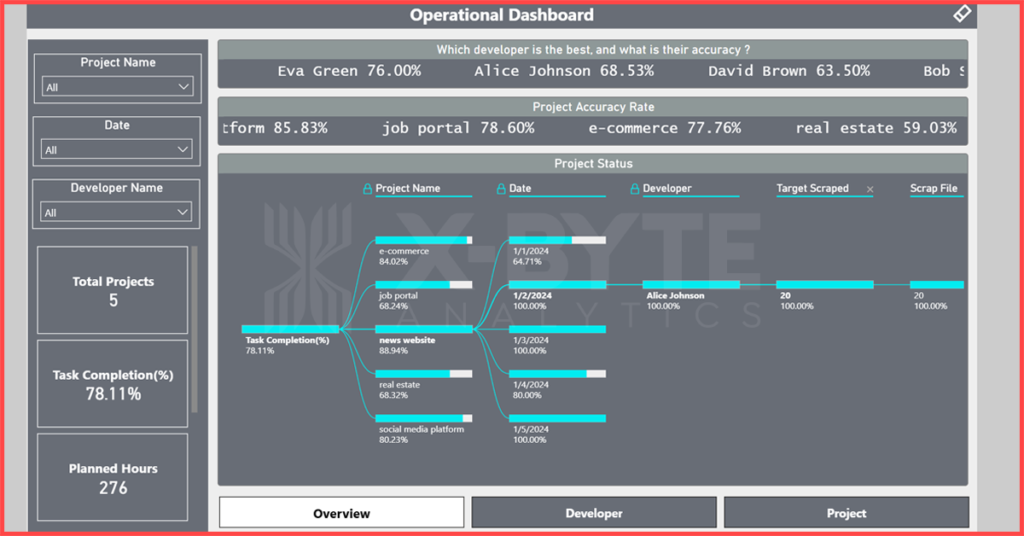The width and height of the screenshot is (1024, 536).
Task: Click the 1/1/2024 date node
Action: (x=556, y=240)
